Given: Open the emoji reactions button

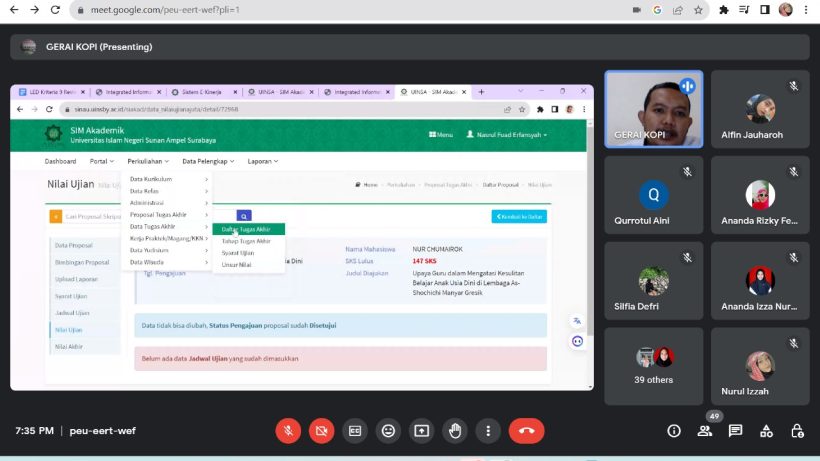Looking at the screenshot, I should (388, 431).
